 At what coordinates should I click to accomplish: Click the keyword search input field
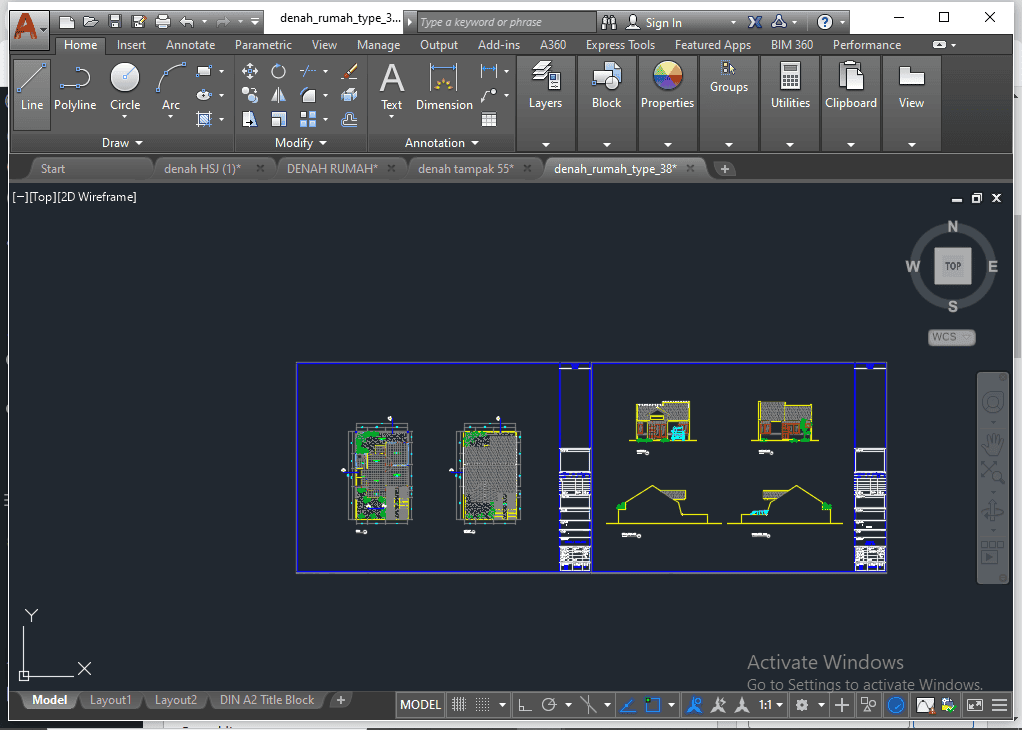(505, 22)
